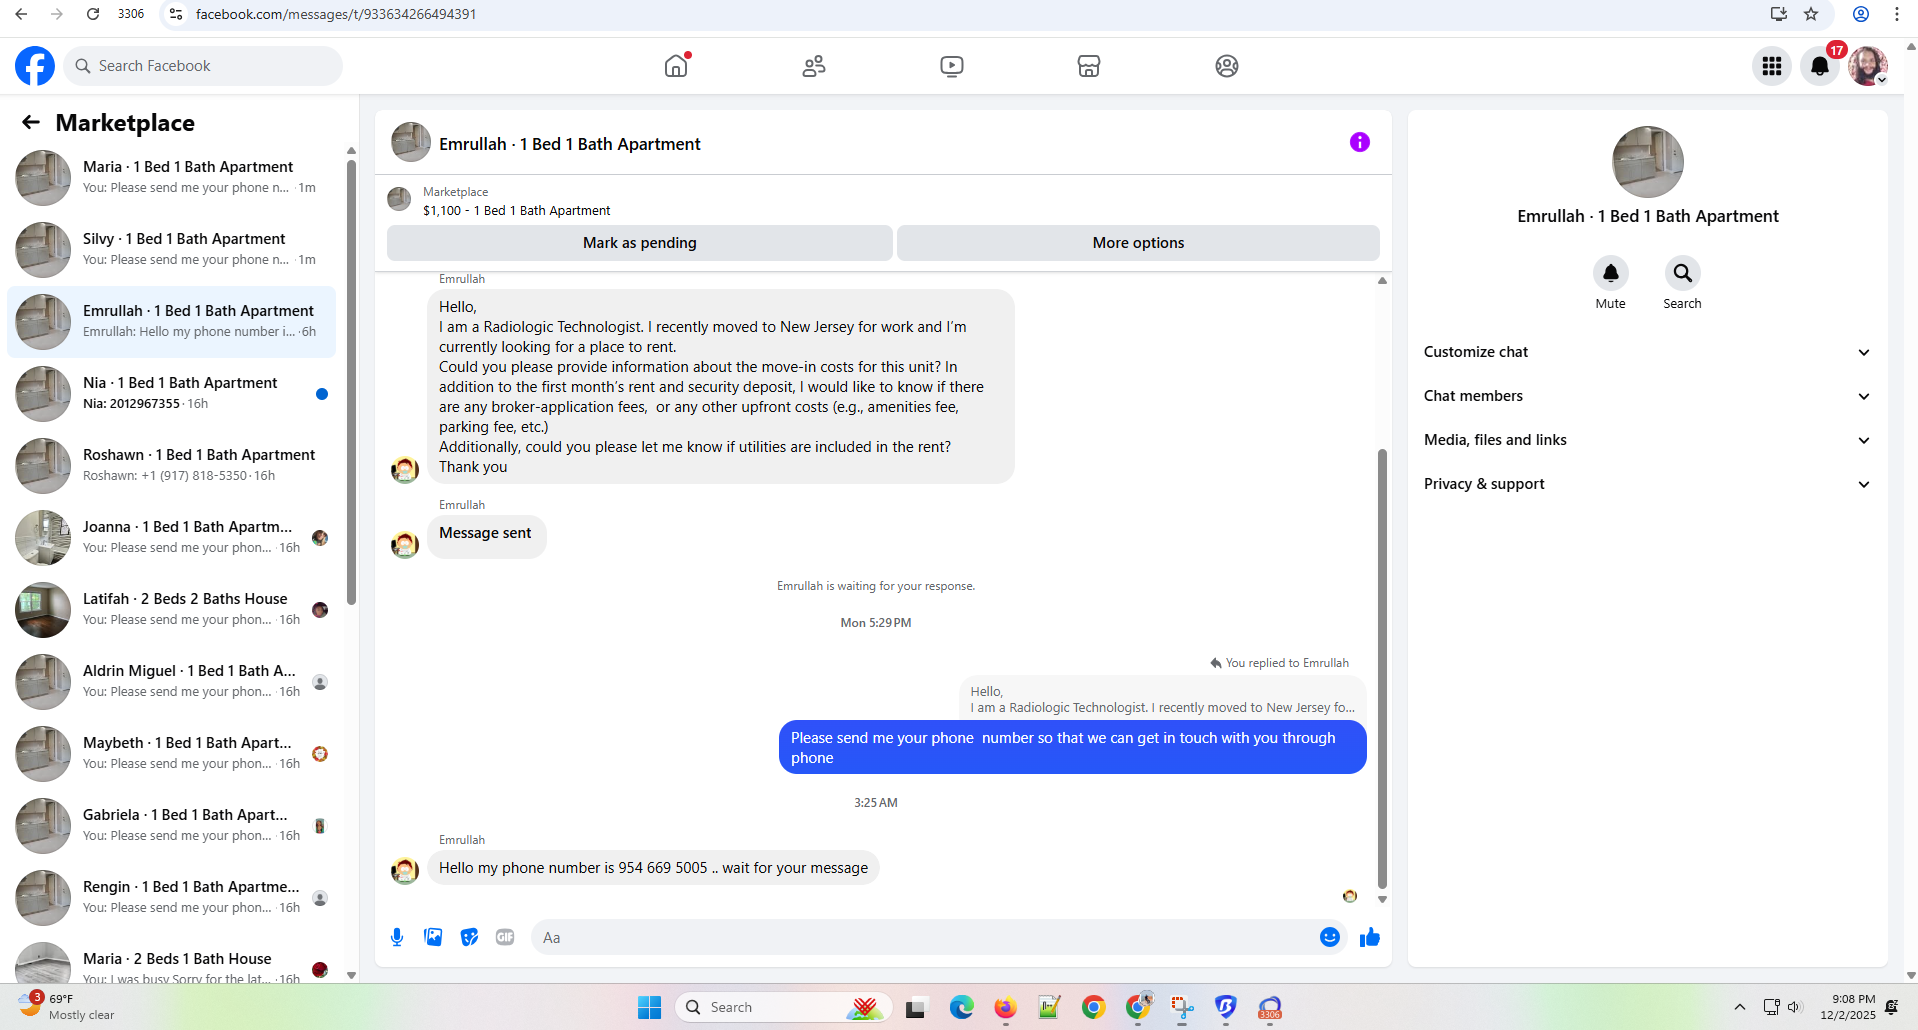Open Firefox from taskbar
The image size is (1918, 1030).
click(x=1006, y=1007)
